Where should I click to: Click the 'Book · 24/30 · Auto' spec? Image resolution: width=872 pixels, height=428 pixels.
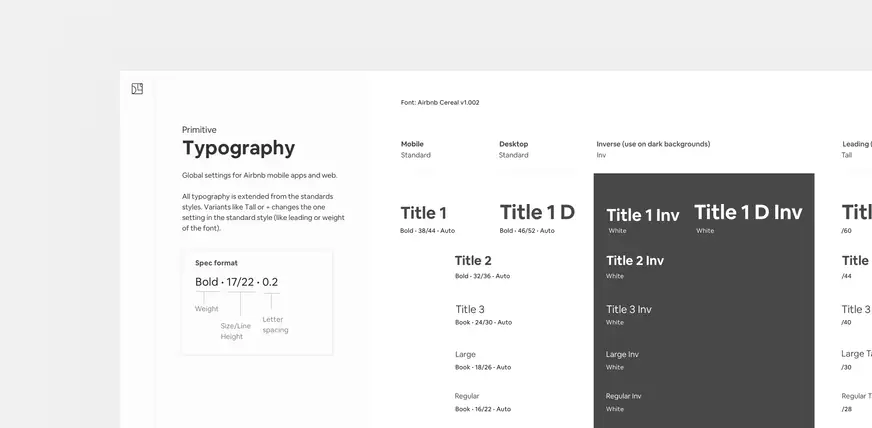[483, 322]
